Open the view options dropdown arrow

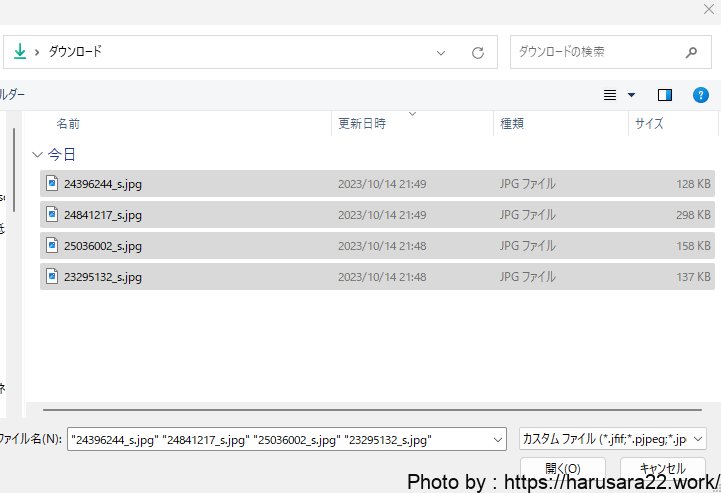click(x=631, y=95)
